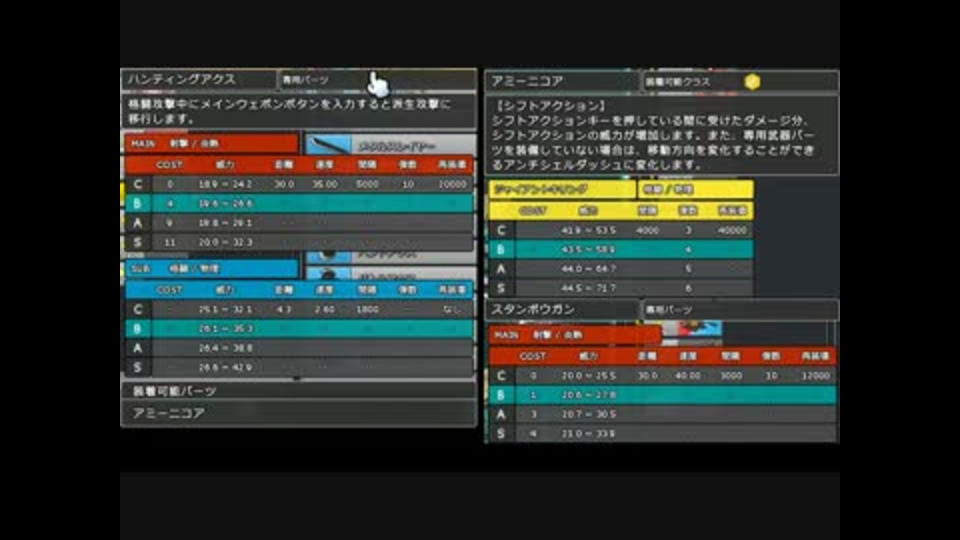Select highlighted rank B row cost 1 in Stun Bowgun
960x540 pixels.
point(662,395)
